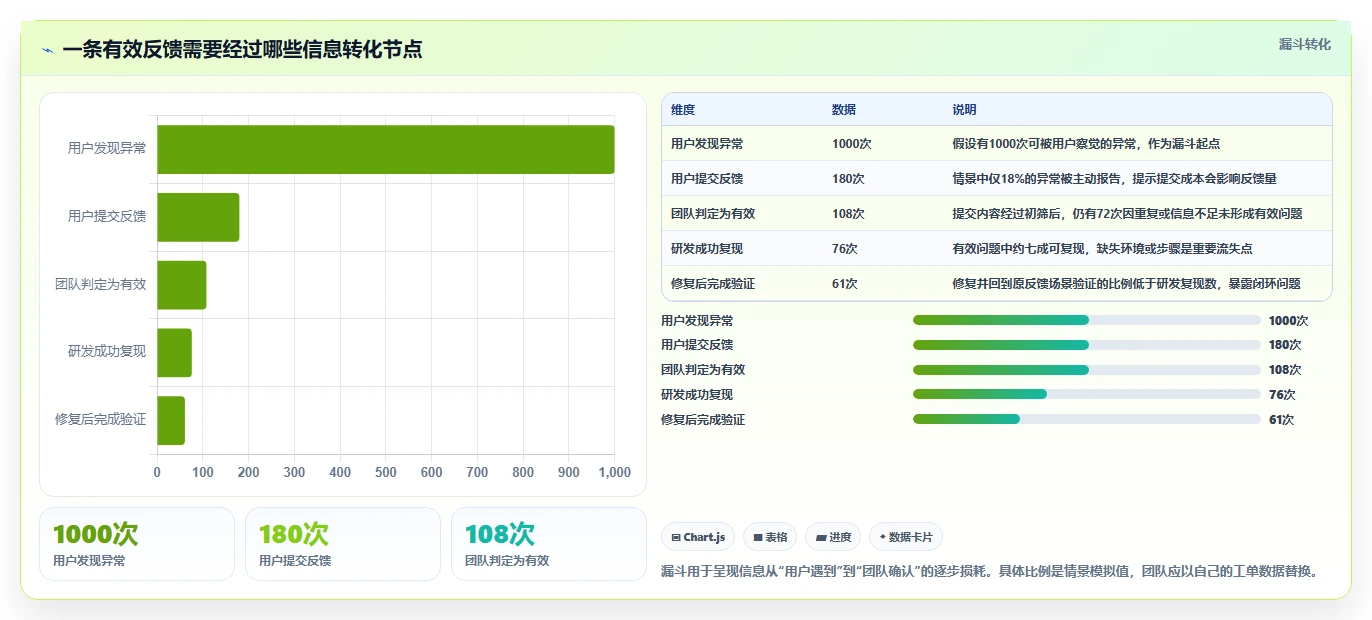Click the 用户发现异常 bar in the chart
This screenshot has height=620, width=1372.
(386, 149)
